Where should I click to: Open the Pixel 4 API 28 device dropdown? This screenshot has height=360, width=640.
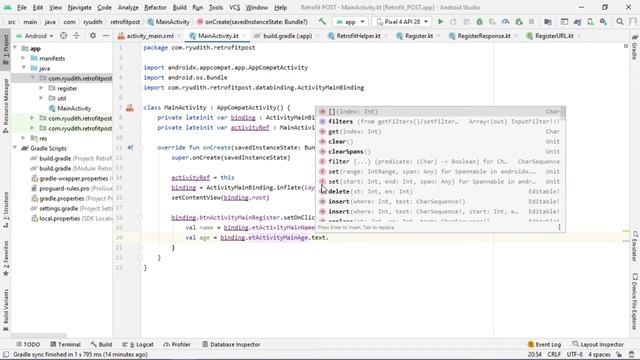click(402, 22)
